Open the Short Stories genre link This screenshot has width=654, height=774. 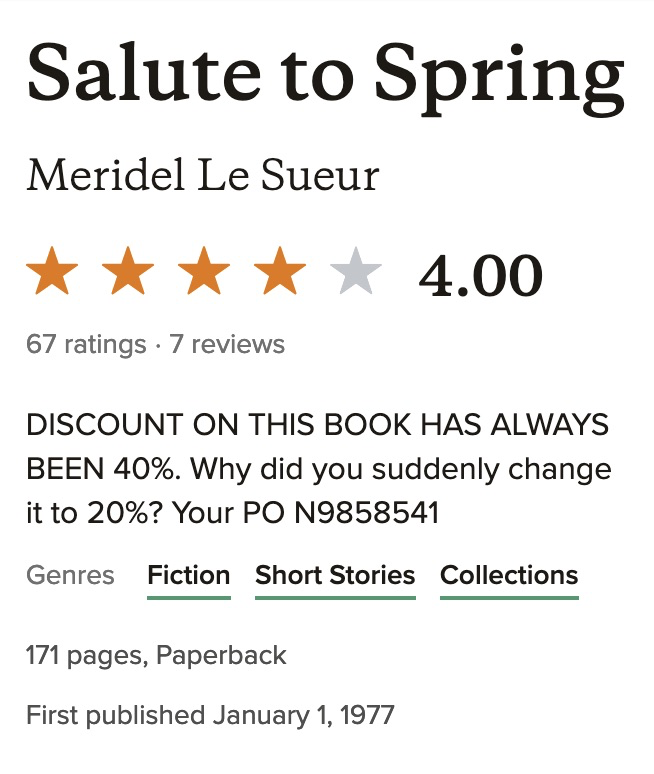335,576
